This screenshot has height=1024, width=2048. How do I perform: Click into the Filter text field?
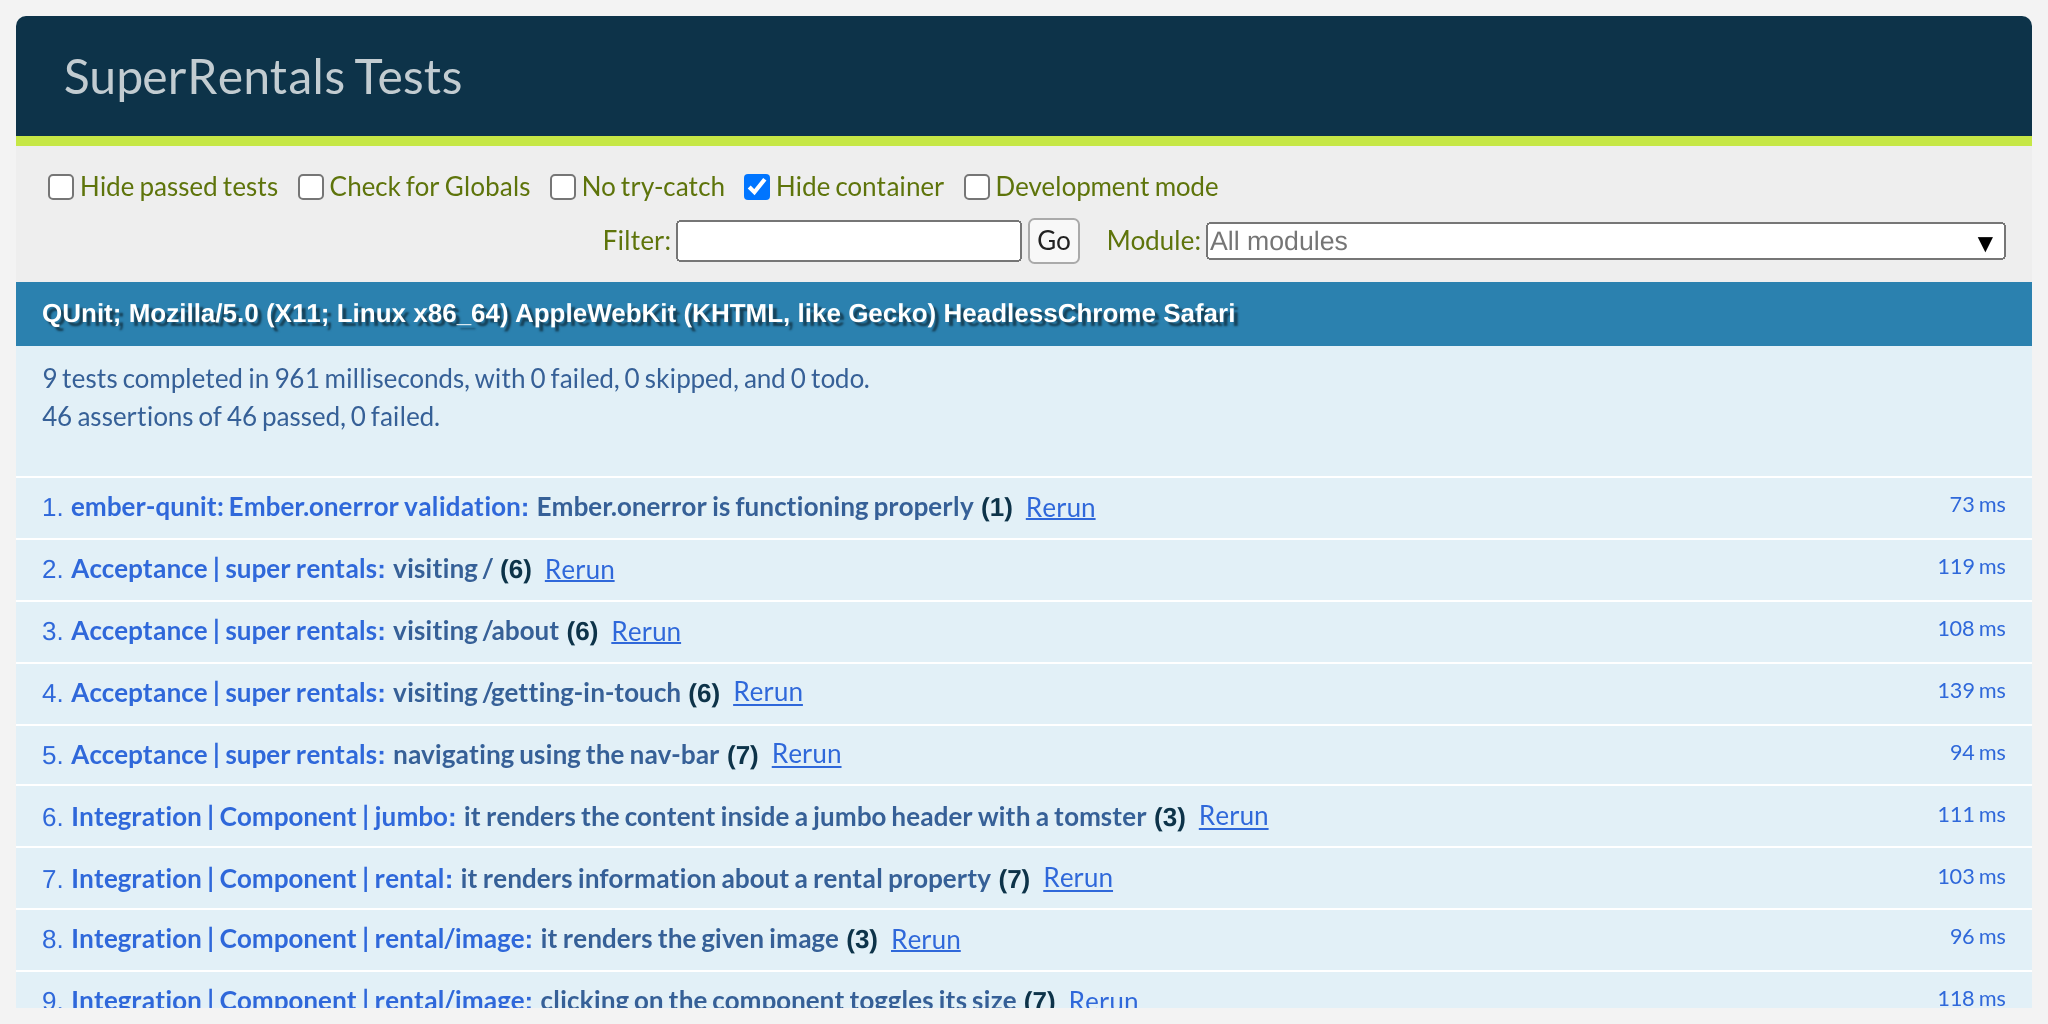click(x=847, y=241)
